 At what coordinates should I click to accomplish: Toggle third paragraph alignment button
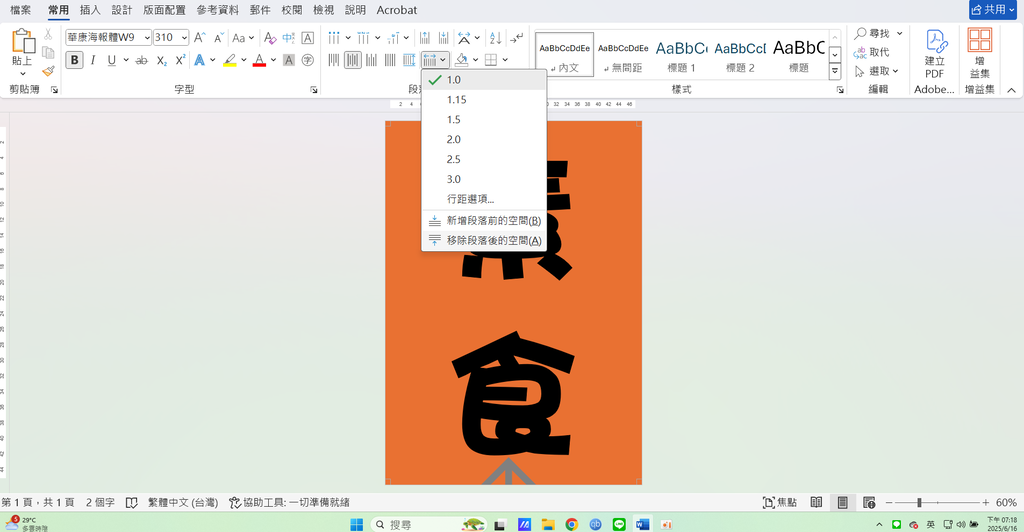(x=372, y=60)
